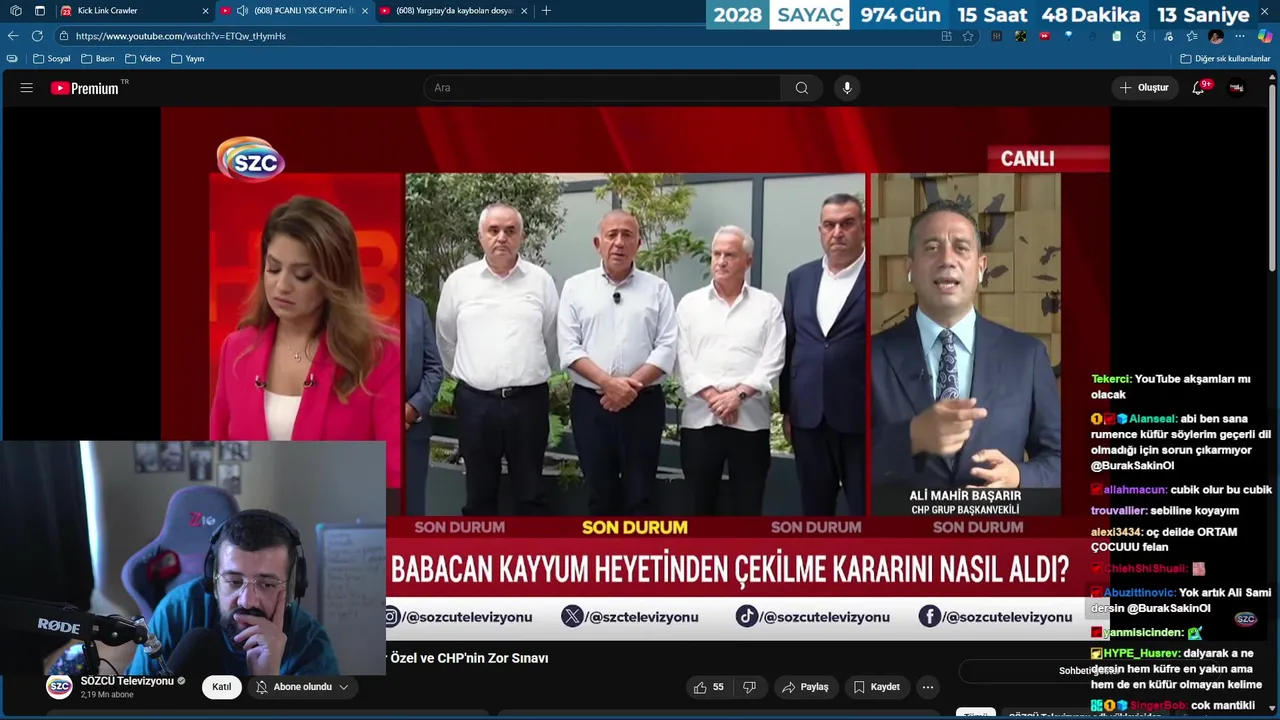The height and width of the screenshot is (720, 1280).
Task: Launch the Copilot sidebar icon
Action: point(1265,36)
